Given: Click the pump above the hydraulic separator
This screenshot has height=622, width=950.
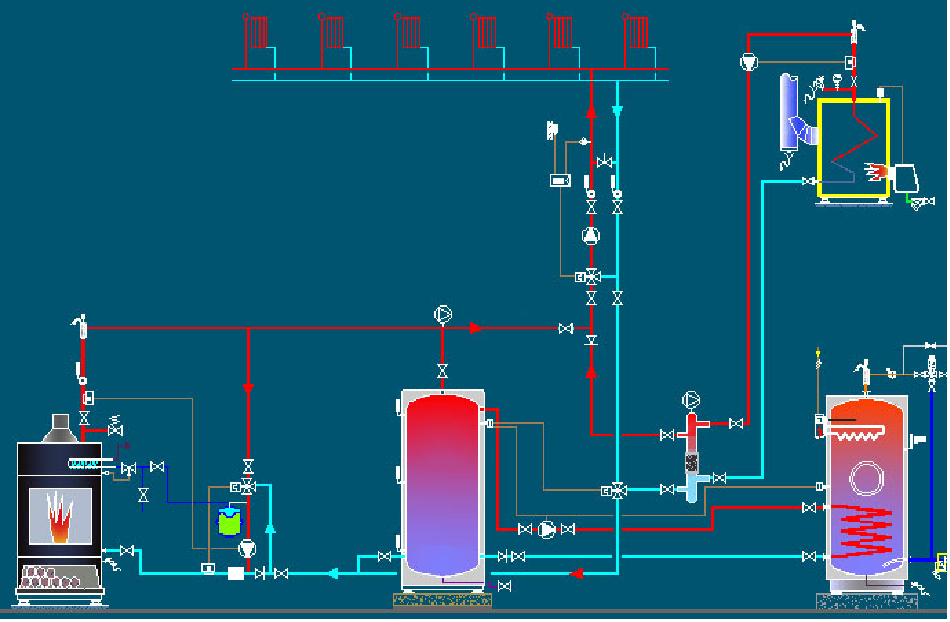Looking at the screenshot, I should tap(691, 400).
